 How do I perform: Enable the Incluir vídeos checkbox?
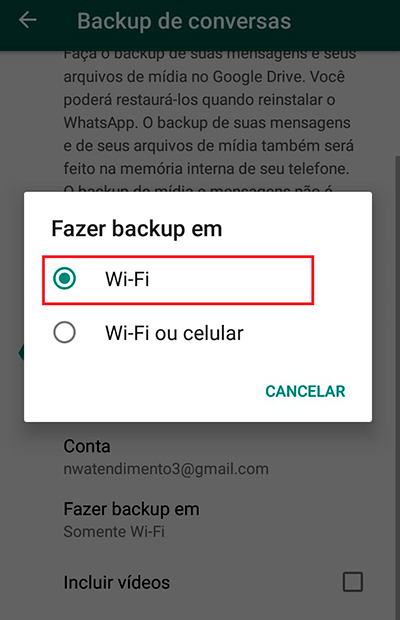(353, 582)
